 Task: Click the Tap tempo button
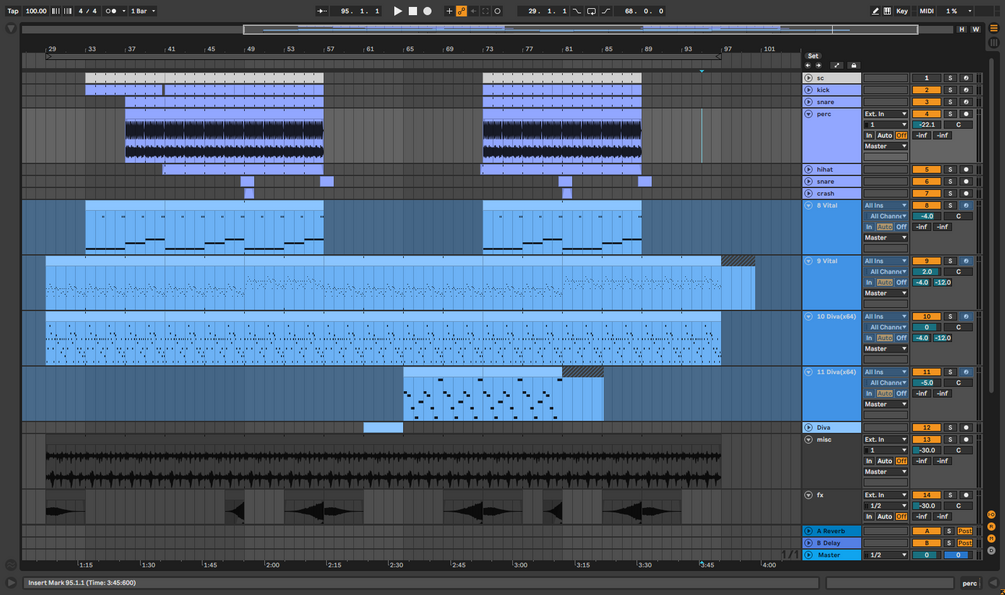pyautogui.click(x=13, y=11)
